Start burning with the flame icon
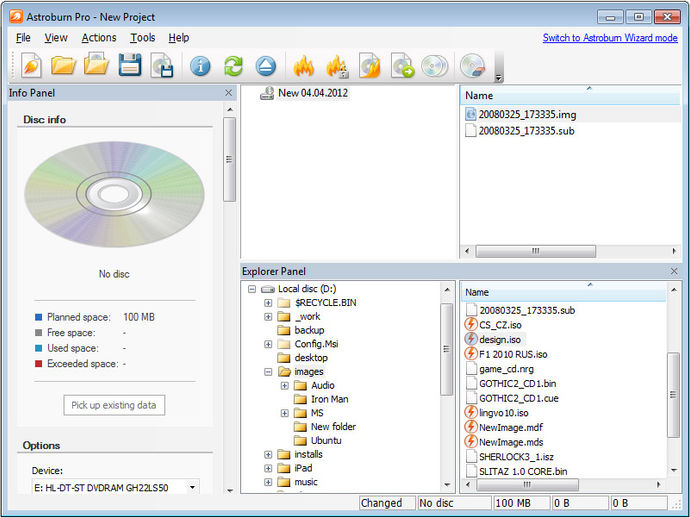The image size is (690, 518). point(304,66)
